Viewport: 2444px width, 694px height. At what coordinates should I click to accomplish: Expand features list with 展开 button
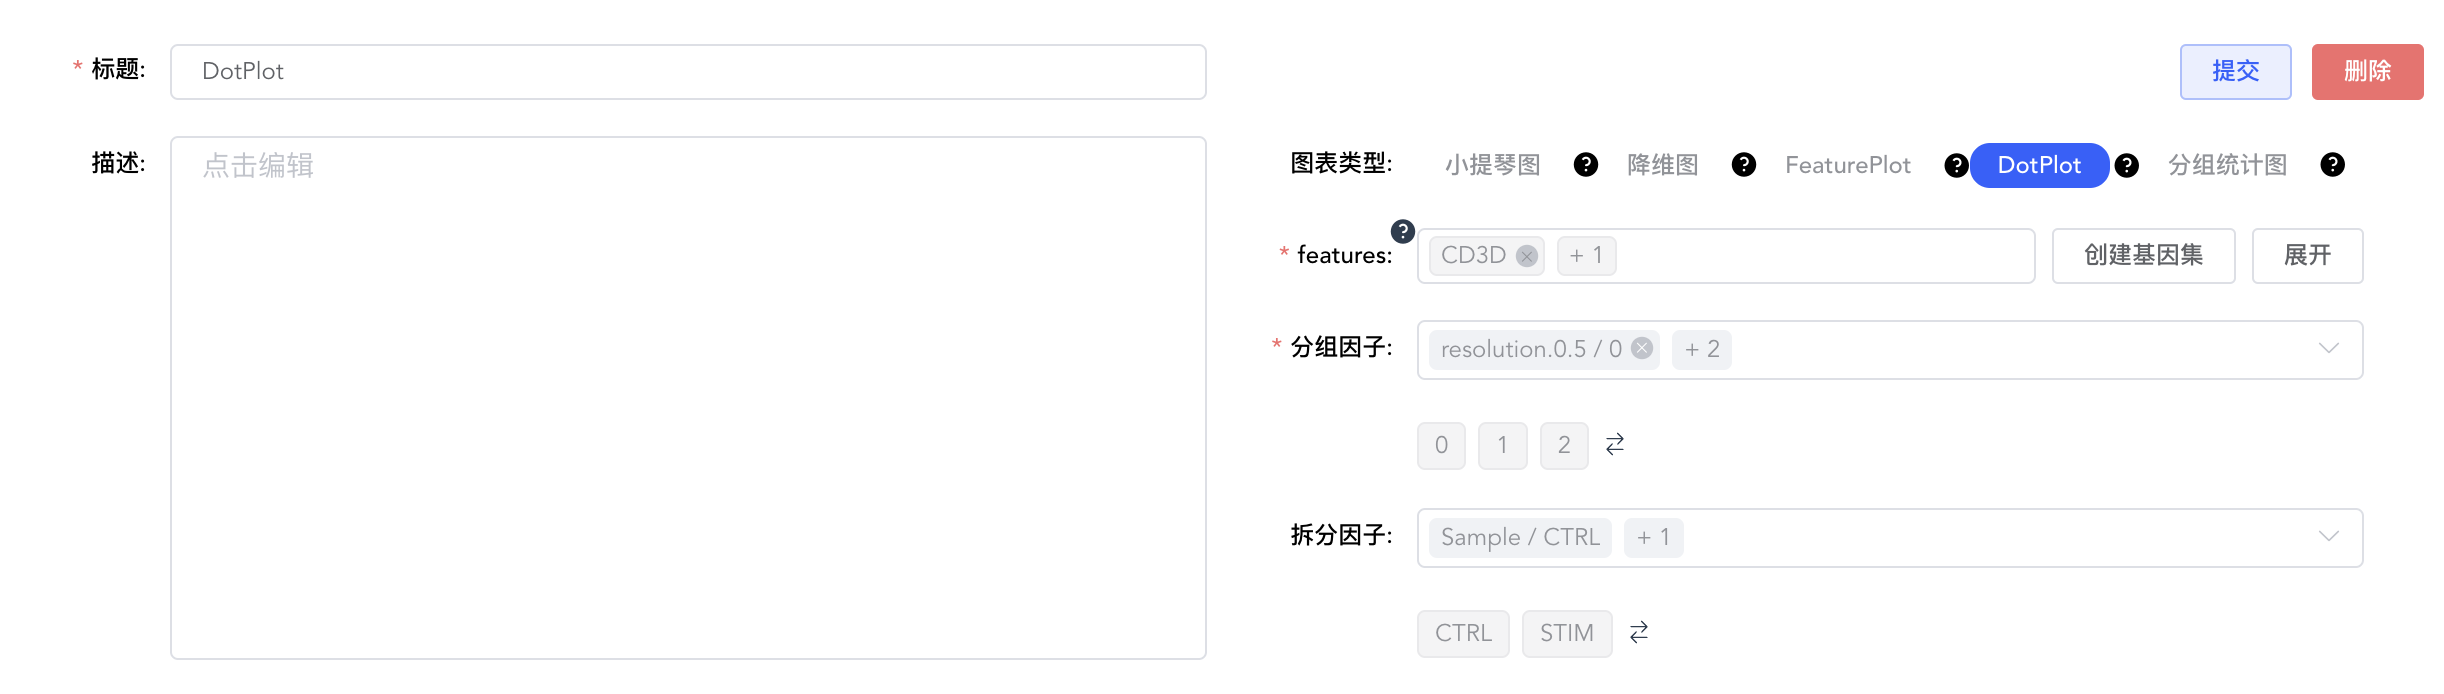[x=2306, y=256]
